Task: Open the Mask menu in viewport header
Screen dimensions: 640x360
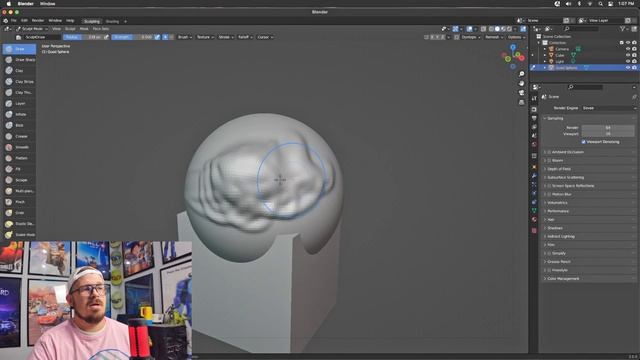Action: (84, 29)
